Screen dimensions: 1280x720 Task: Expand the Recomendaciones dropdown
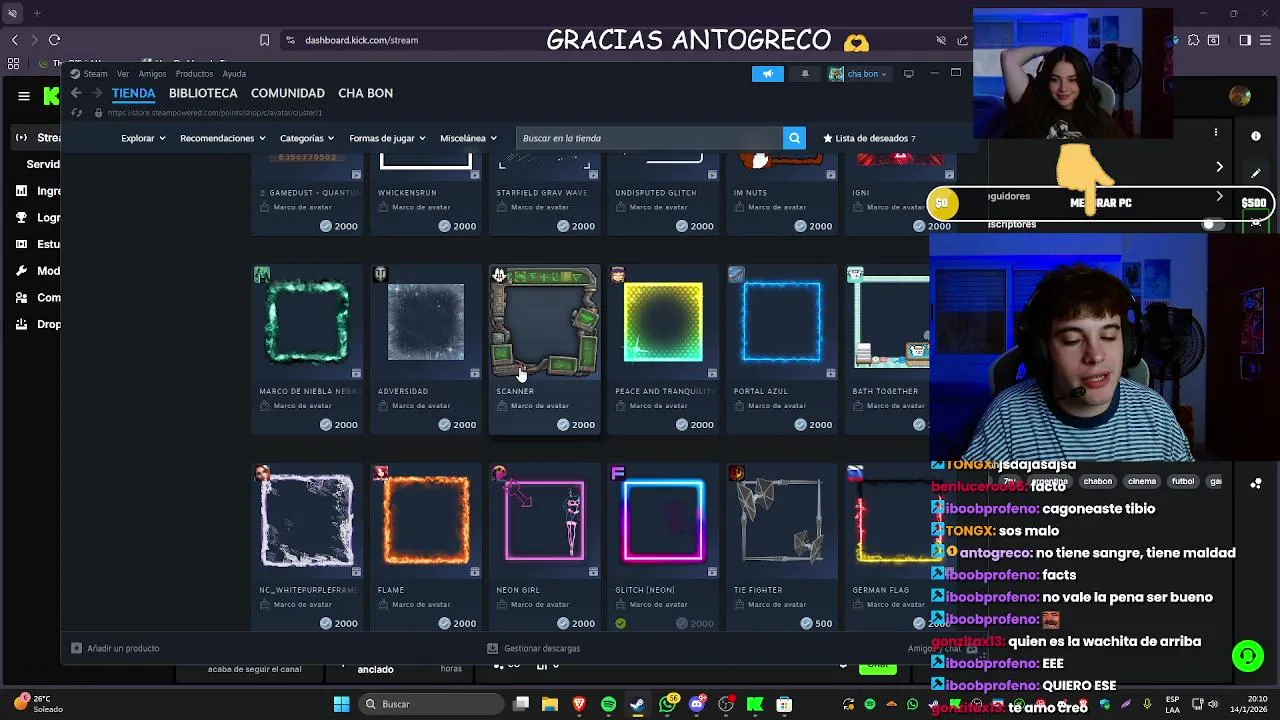(222, 138)
